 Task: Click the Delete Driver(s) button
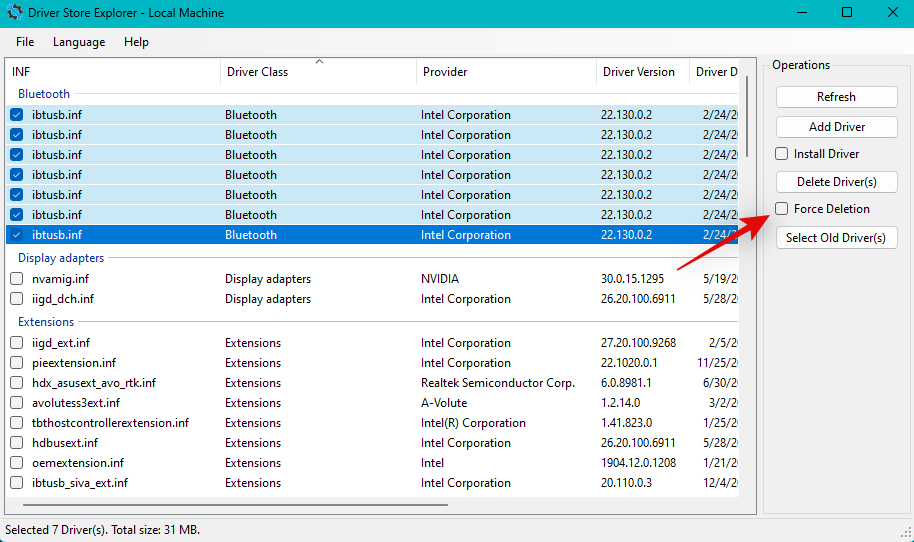pos(836,182)
